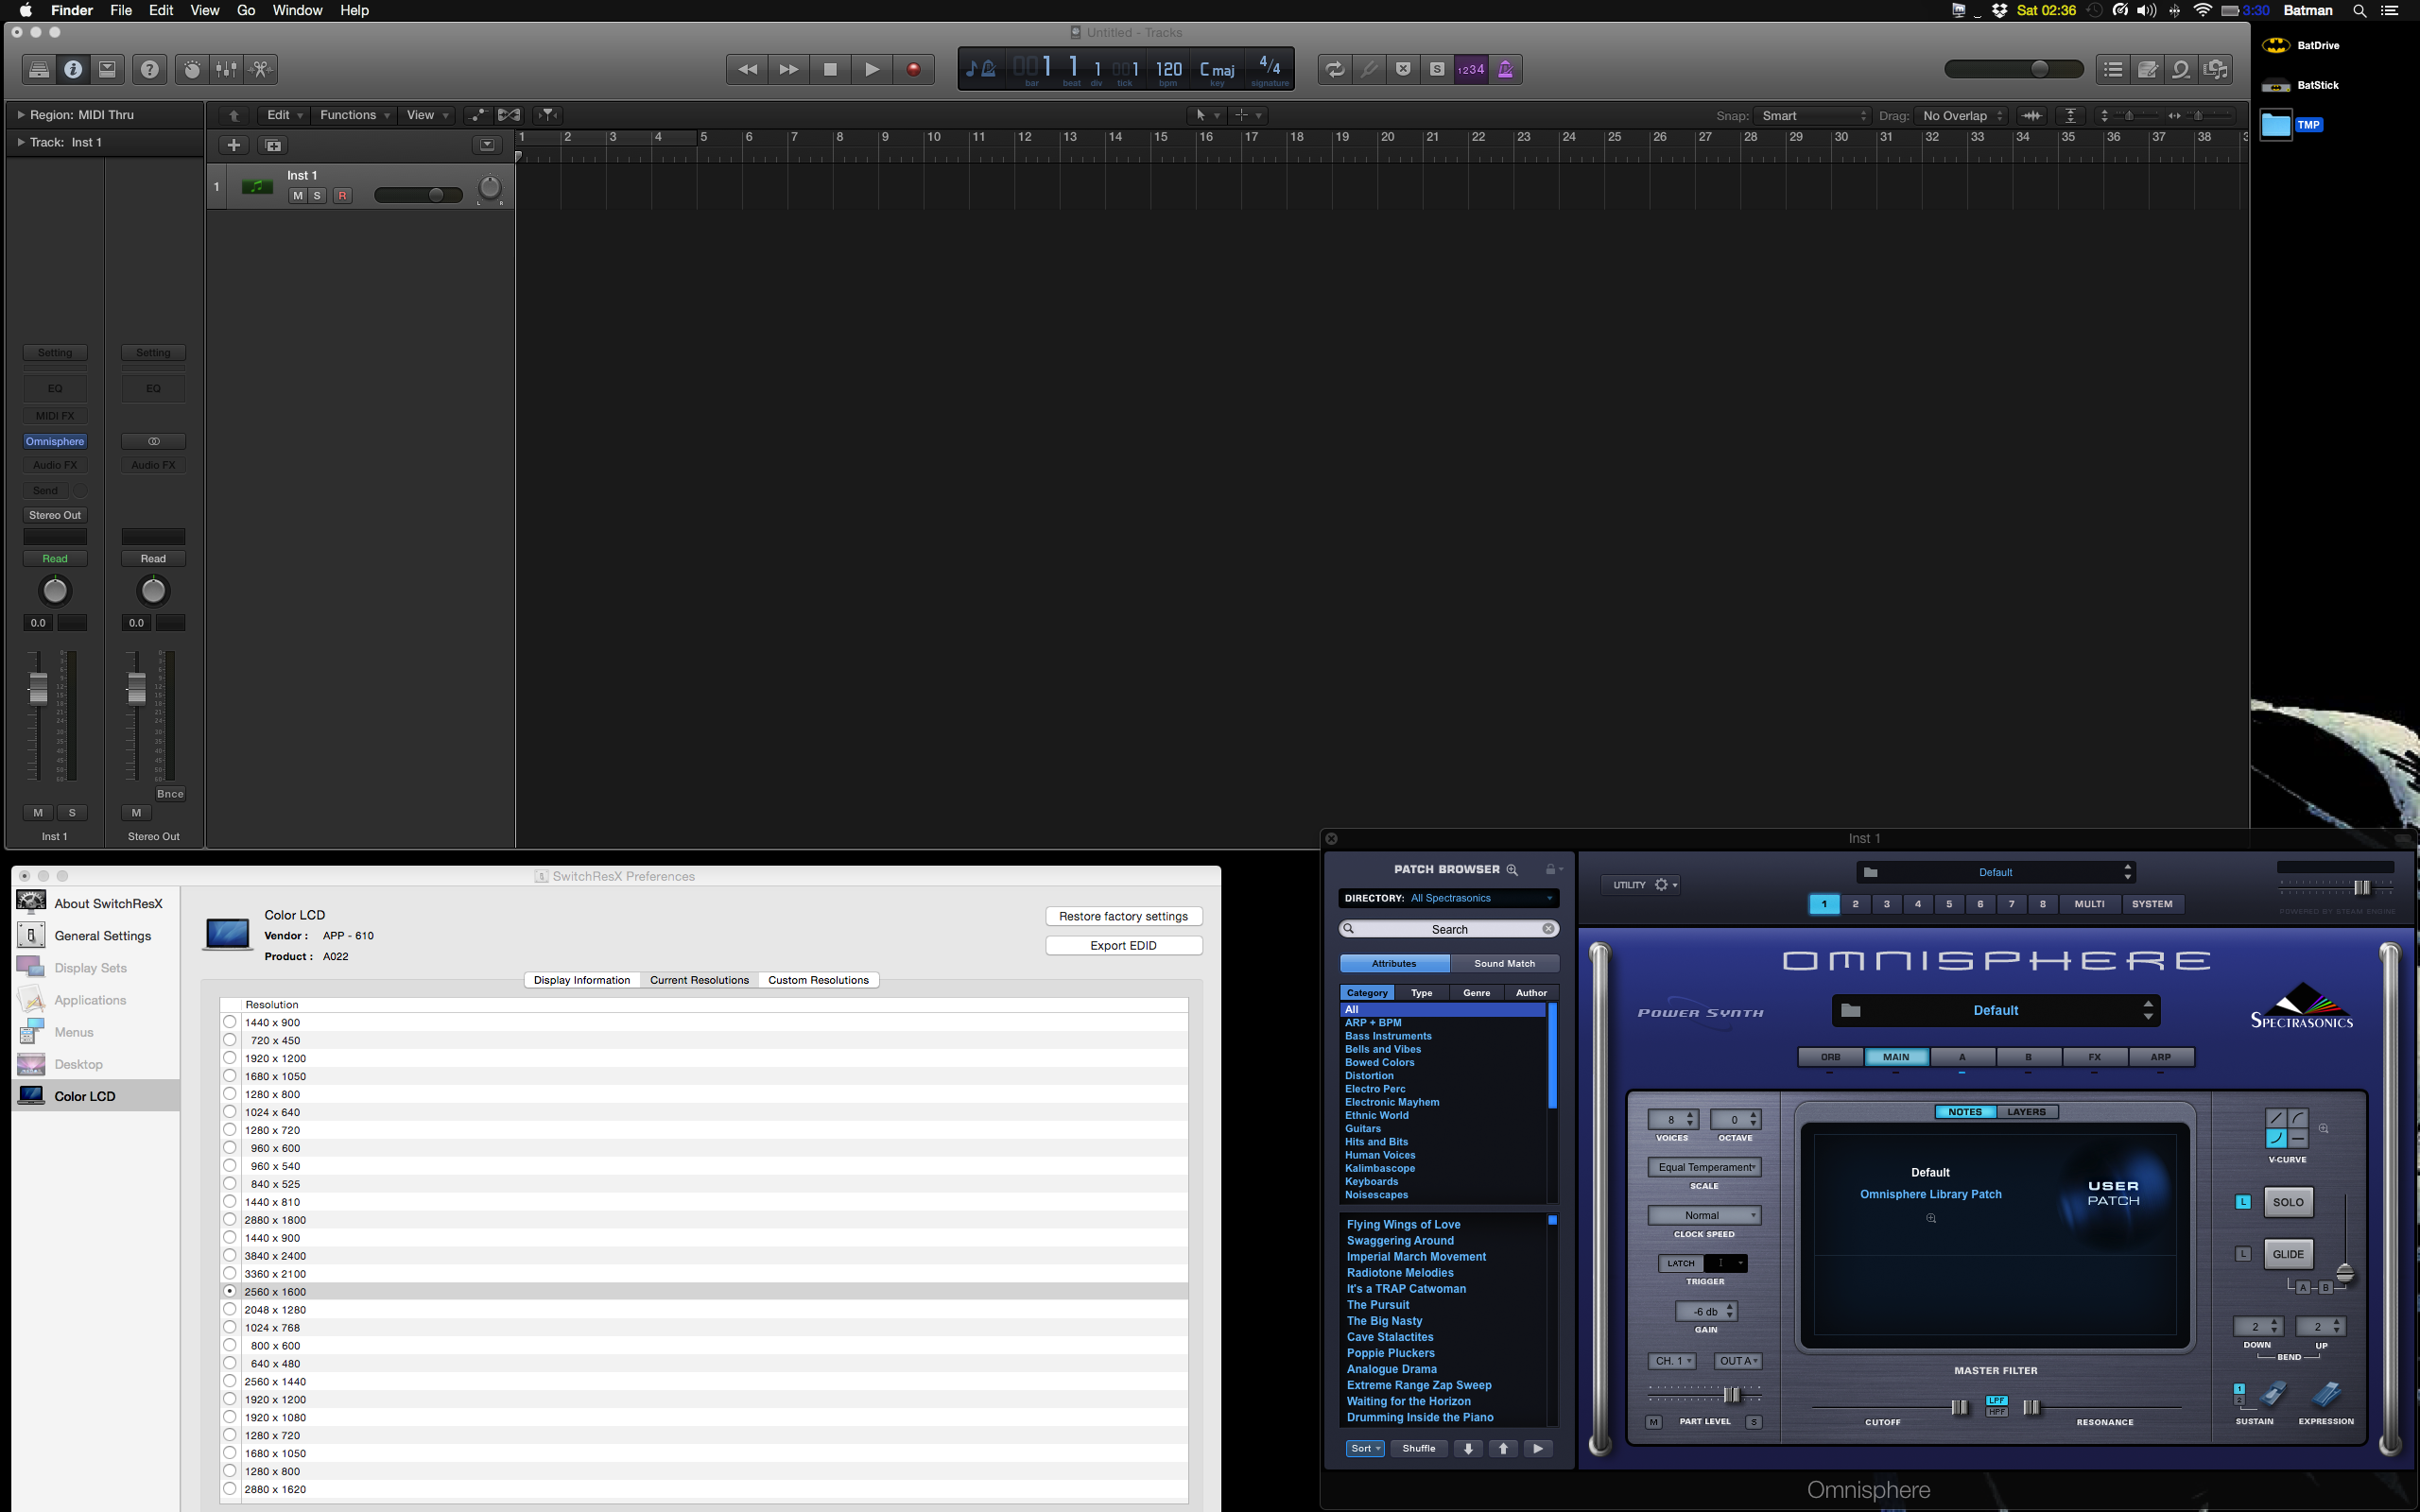
Task: Click the Fast Forward transport button
Action: (x=789, y=69)
